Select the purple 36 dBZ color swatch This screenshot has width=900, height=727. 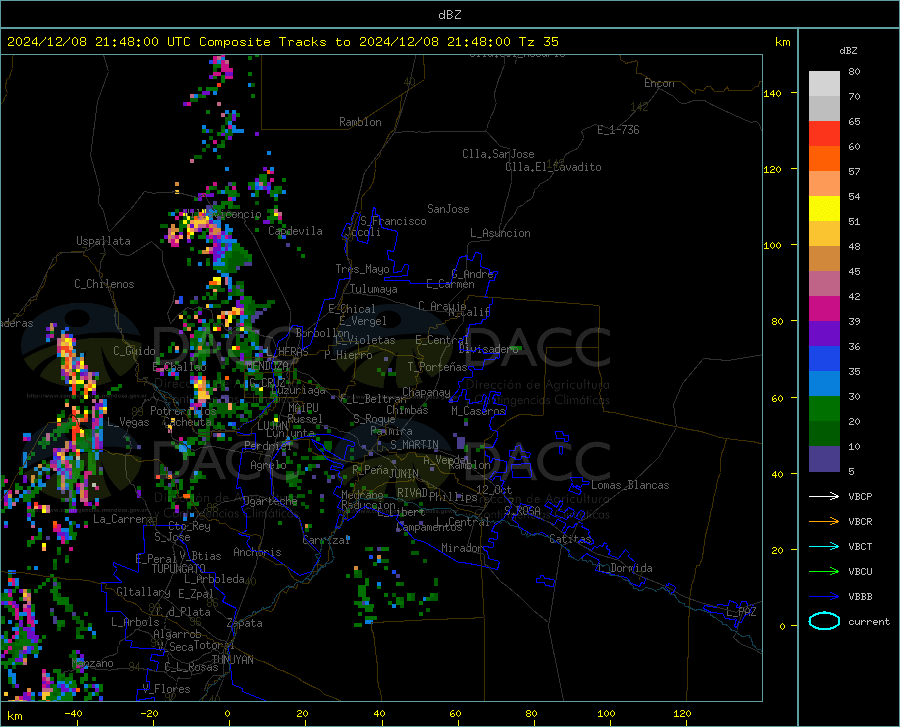[824, 334]
